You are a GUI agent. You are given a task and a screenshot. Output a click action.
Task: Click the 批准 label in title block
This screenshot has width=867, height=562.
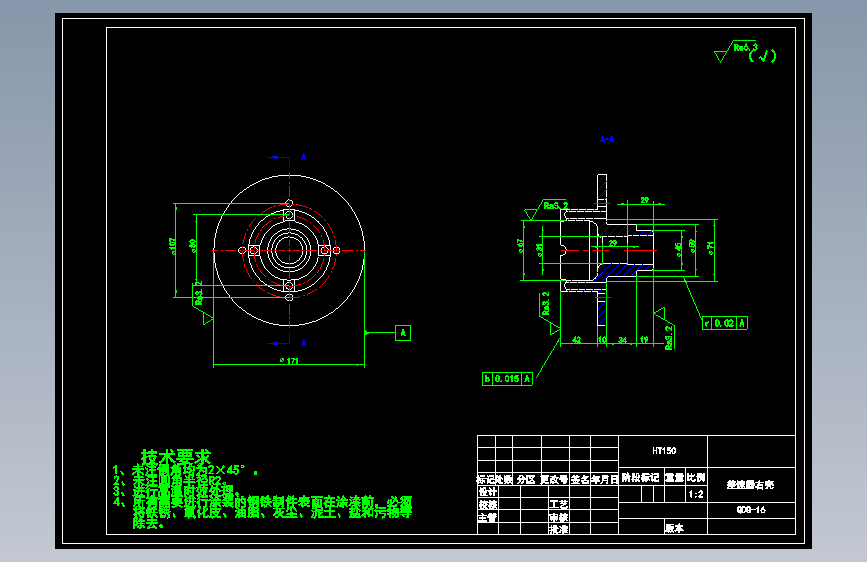click(x=558, y=529)
